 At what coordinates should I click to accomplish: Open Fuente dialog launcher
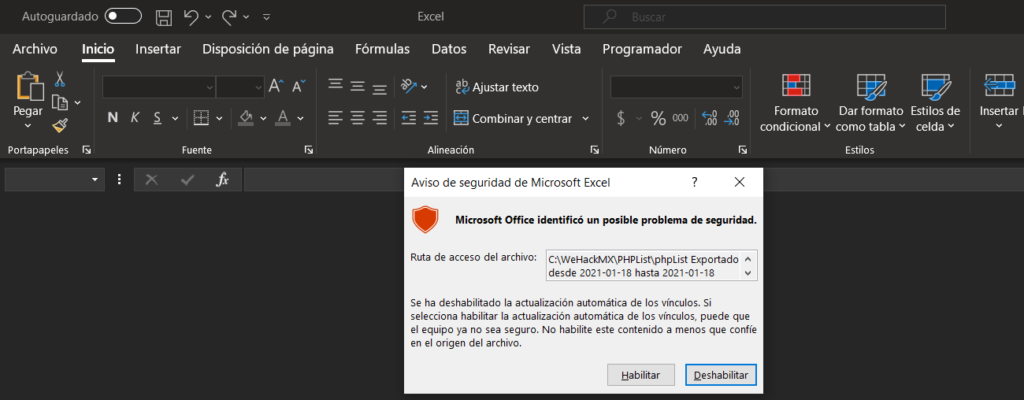tap(308, 150)
